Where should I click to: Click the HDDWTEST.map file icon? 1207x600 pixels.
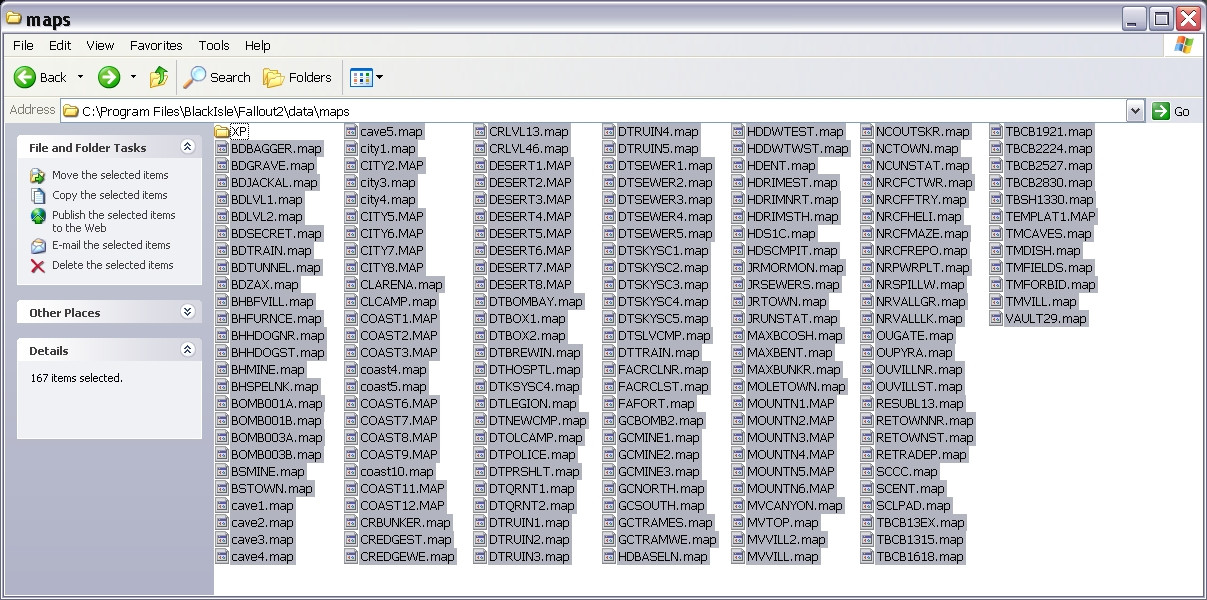click(x=739, y=132)
